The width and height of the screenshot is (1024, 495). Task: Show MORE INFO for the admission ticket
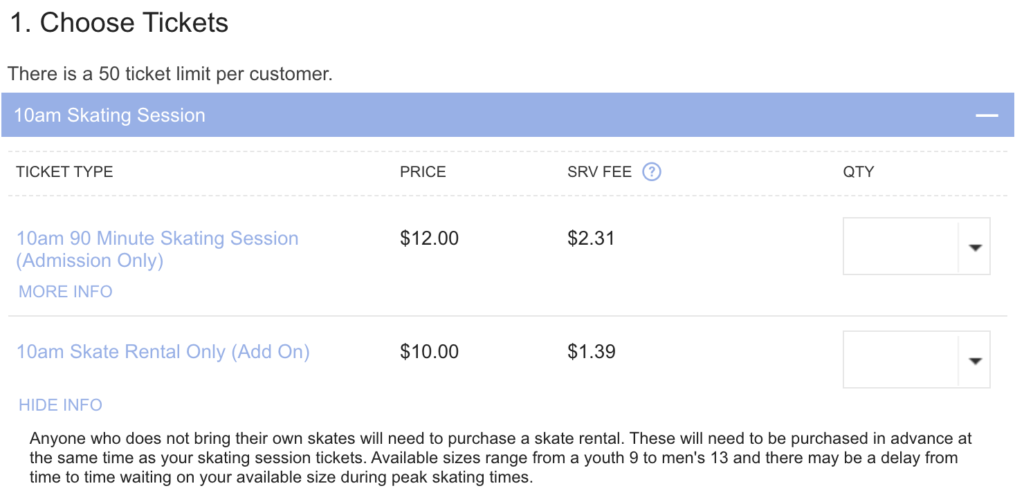pyautogui.click(x=65, y=292)
